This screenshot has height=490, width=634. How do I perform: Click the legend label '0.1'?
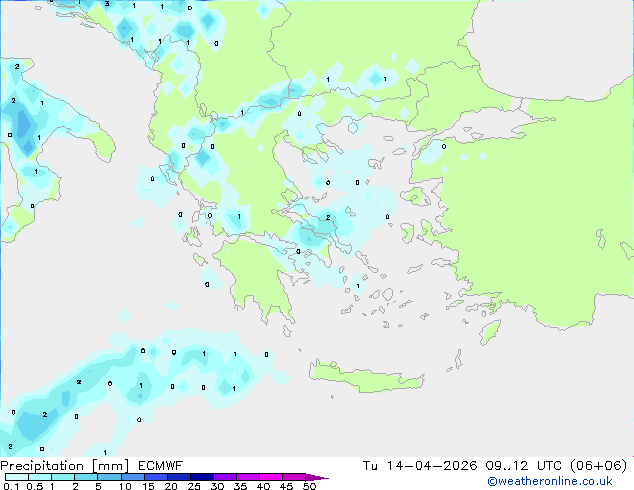11,486
